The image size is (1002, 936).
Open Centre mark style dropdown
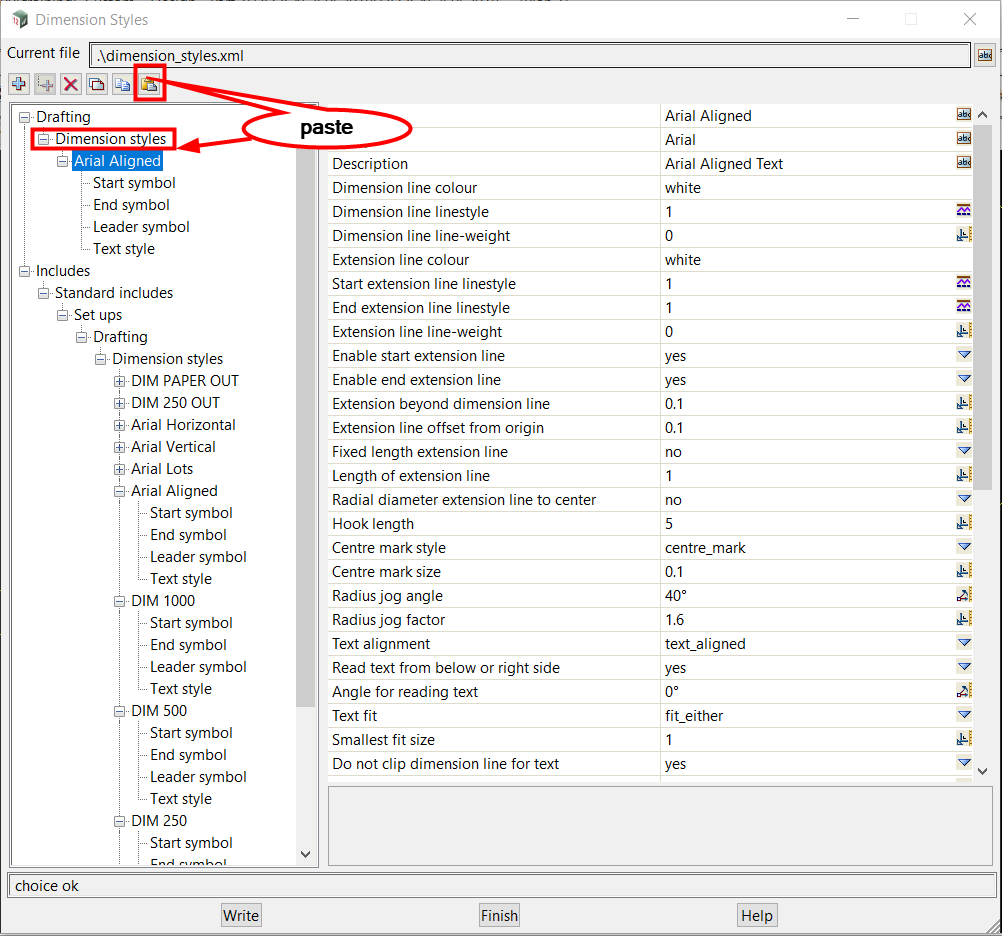pos(963,548)
